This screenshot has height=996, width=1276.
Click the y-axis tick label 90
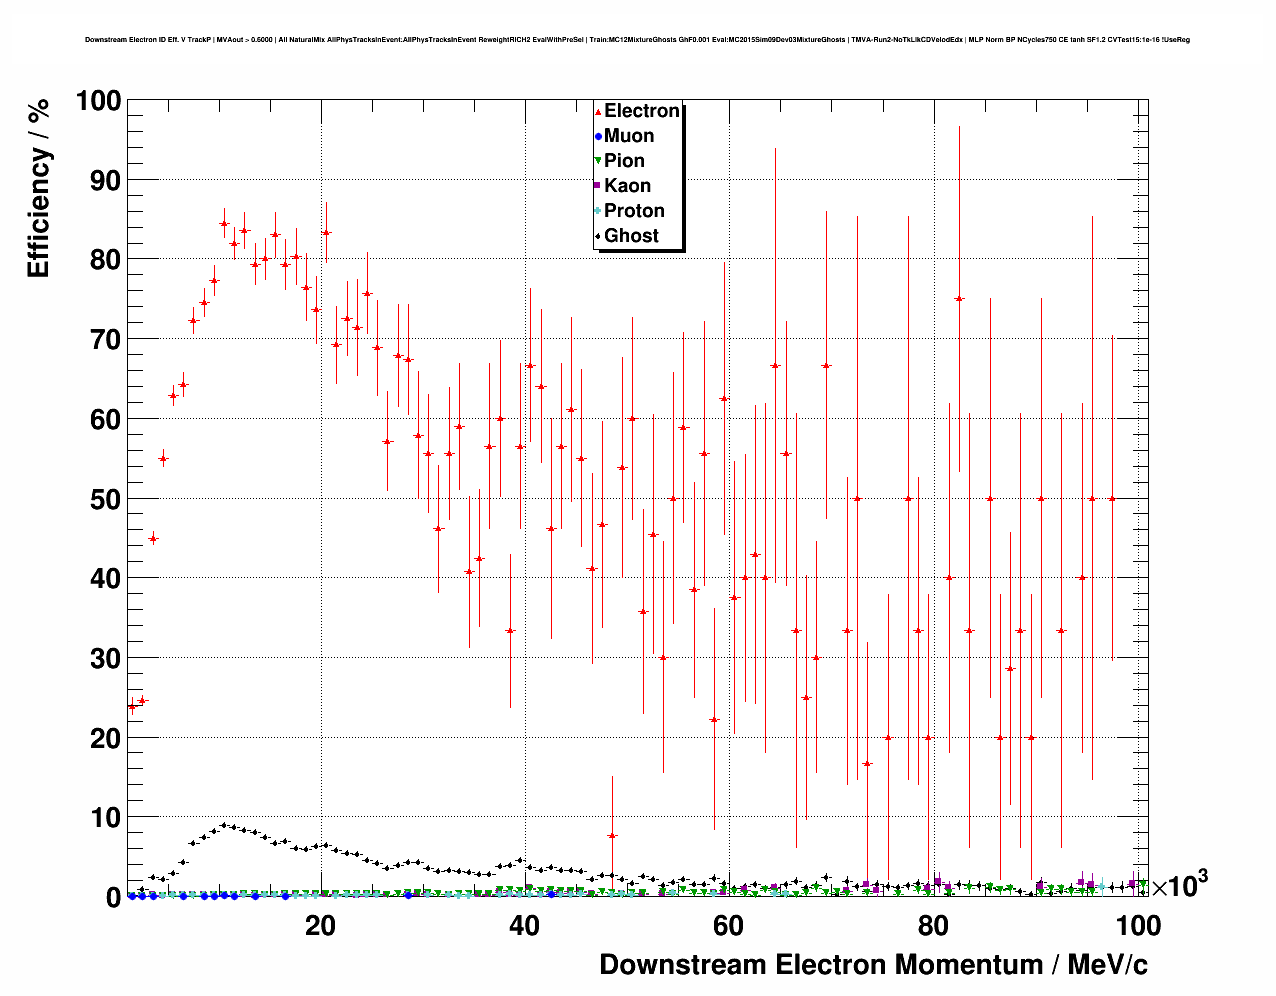(99, 180)
